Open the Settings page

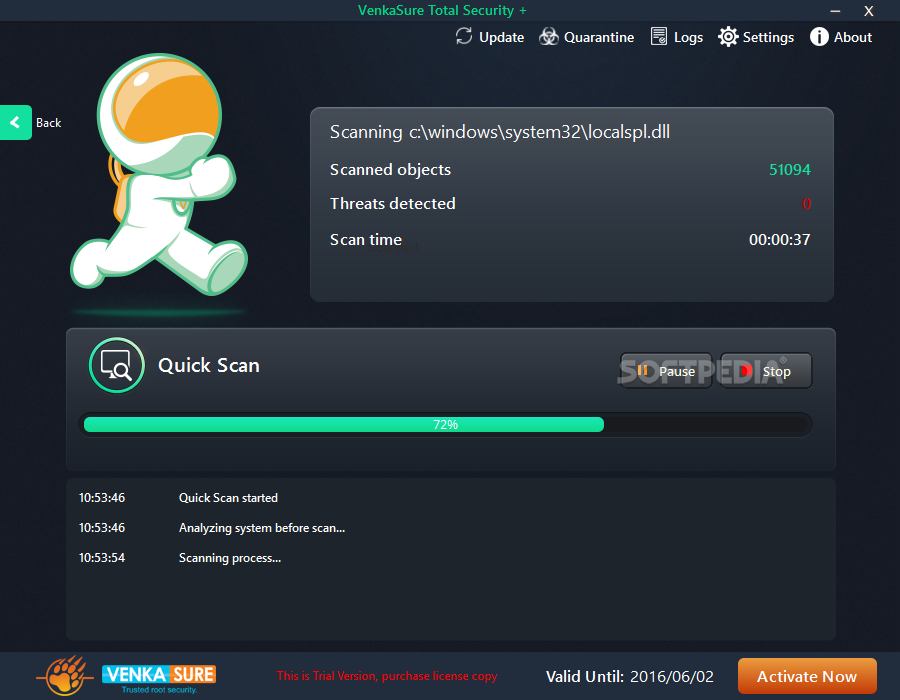click(x=756, y=37)
